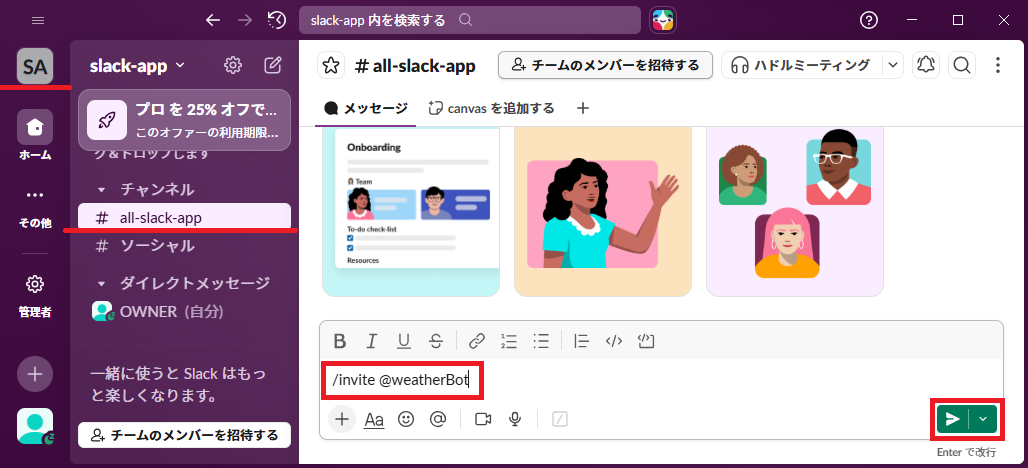1028x468 pixels.
Task: Open the user avatar at bottom left
Action: (x=35, y=426)
